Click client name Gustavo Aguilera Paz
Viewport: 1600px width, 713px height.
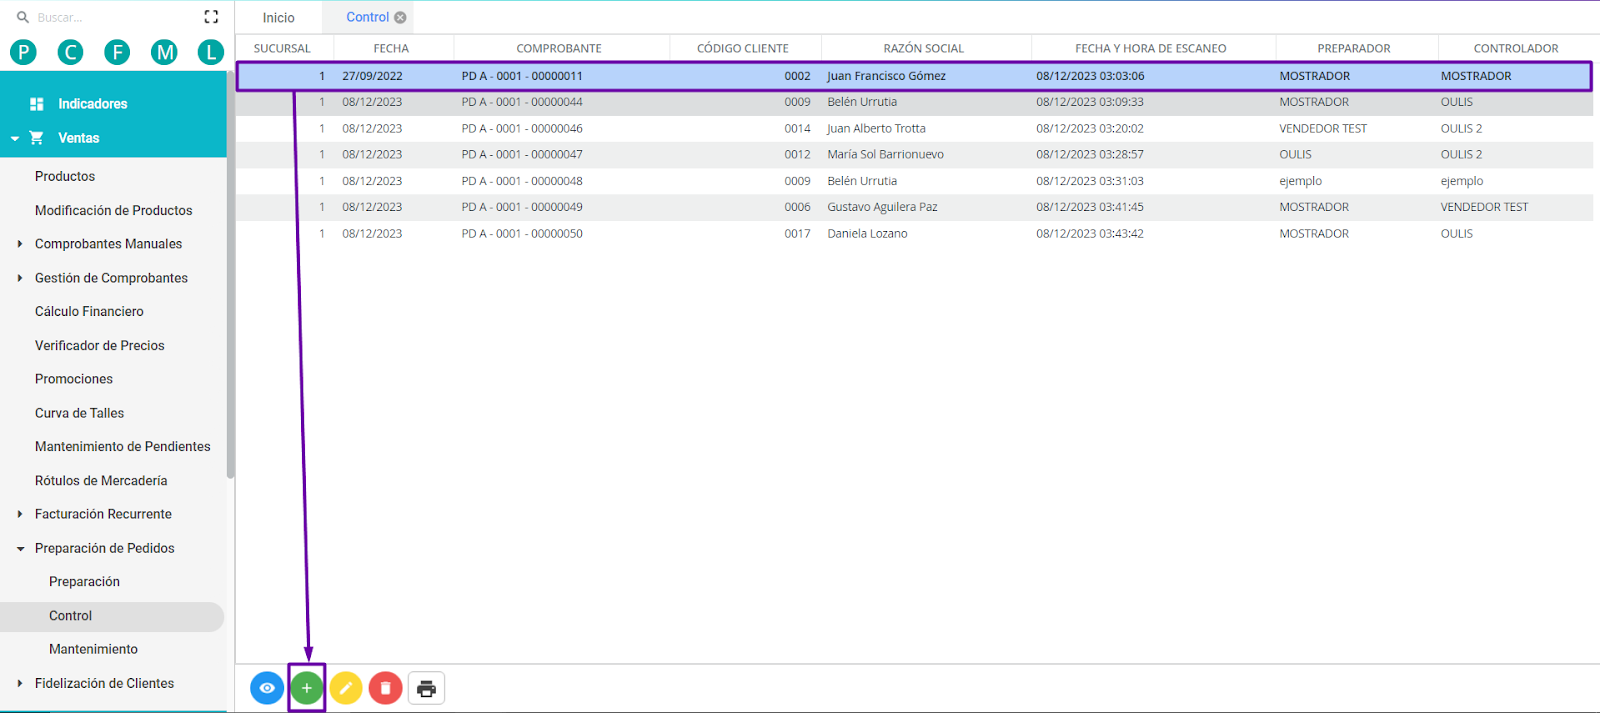[x=882, y=207]
